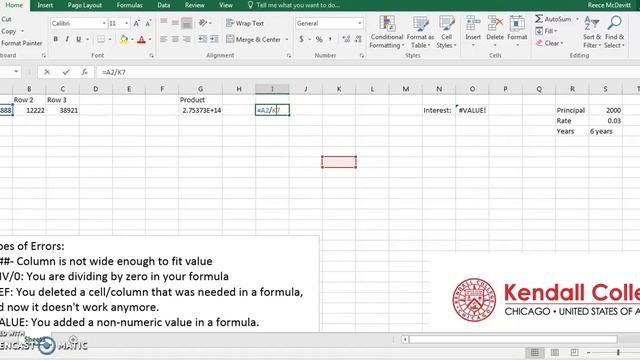Confirm formula entry checkmark
The height and width of the screenshot is (360, 640).
tap(66, 72)
